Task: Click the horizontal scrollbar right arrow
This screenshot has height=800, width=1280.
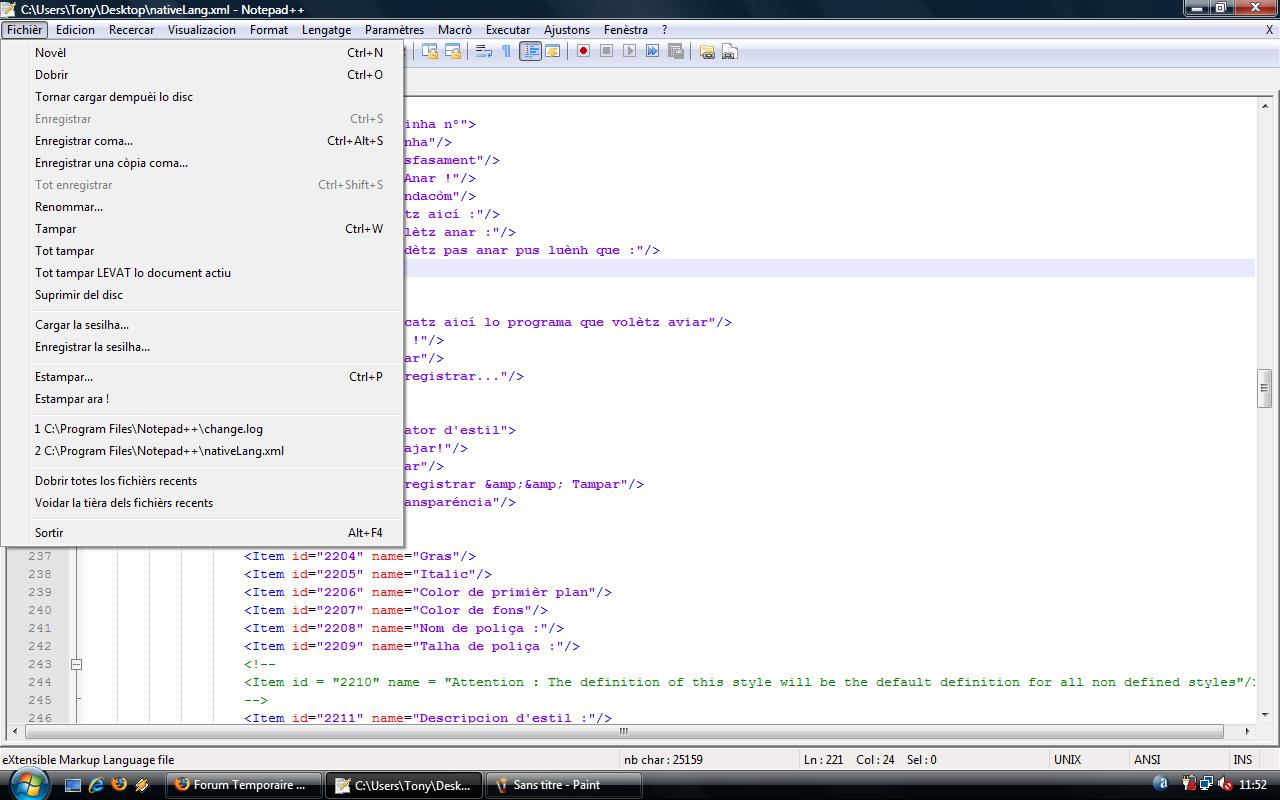Action: coord(1248,732)
